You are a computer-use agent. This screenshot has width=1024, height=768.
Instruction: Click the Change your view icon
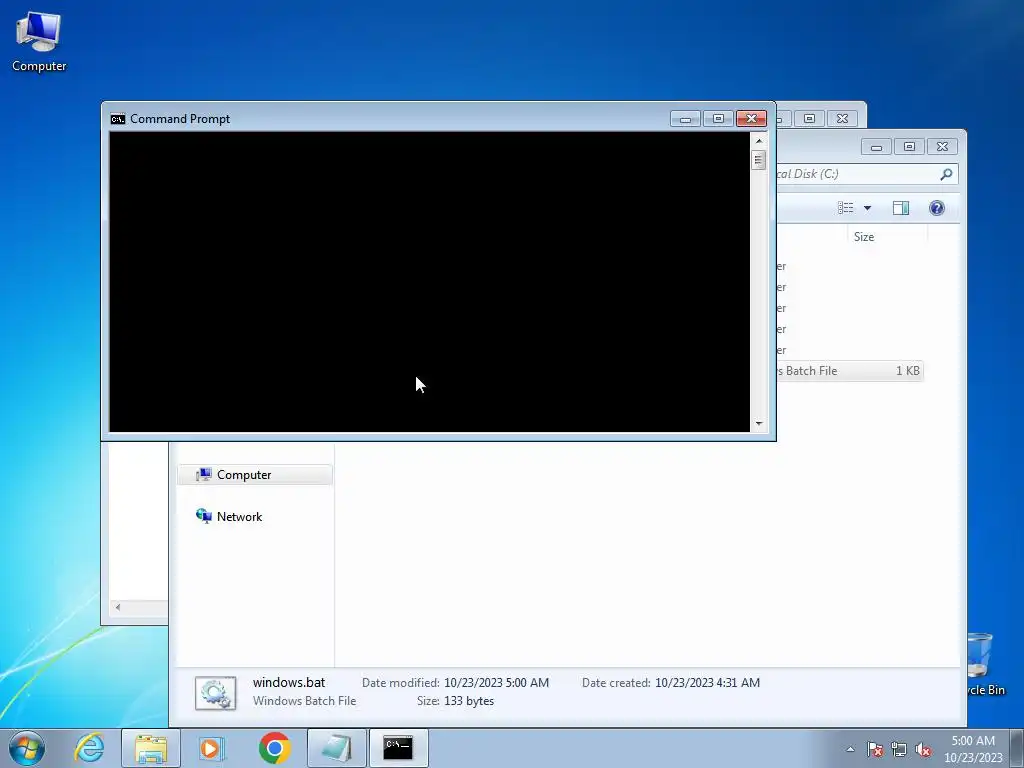click(x=846, y=208)
